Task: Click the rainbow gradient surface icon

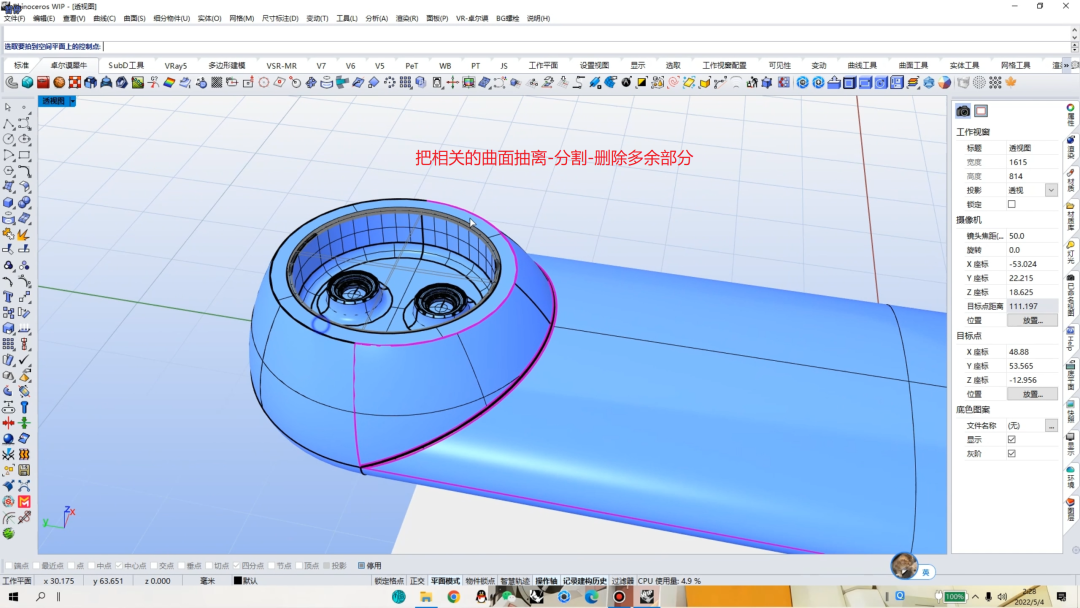Action: [169, 83]
